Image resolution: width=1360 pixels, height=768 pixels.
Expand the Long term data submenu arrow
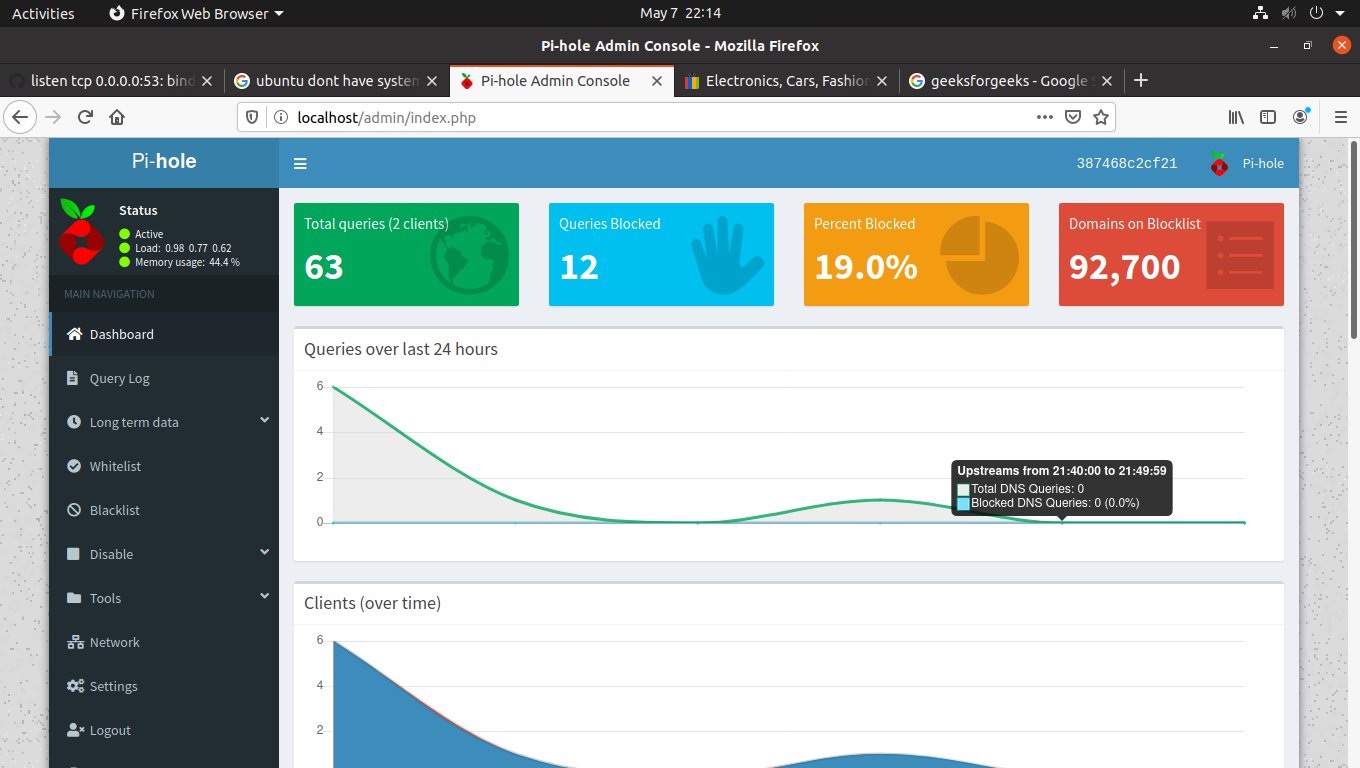click(x=264, y=420)
